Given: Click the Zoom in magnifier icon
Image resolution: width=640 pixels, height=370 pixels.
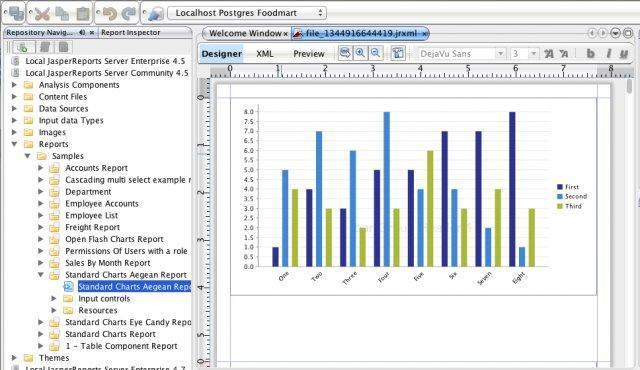Looking at the screenshot, I should 360,53.
